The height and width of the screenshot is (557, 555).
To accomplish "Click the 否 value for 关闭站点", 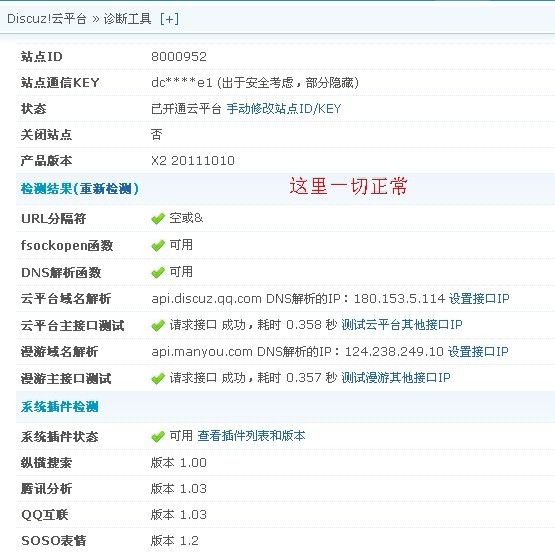I will pyautogui.click(x=157, y=135).
